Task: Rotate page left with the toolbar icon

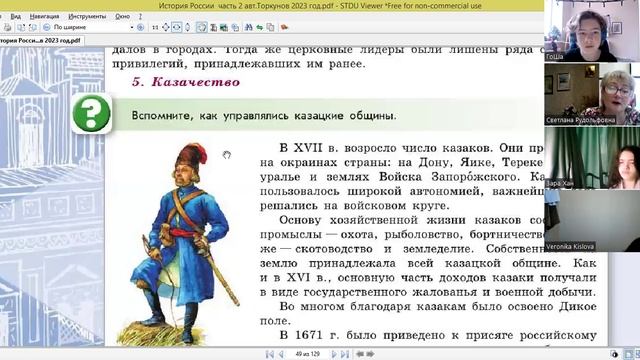Action: pos(21,27)
